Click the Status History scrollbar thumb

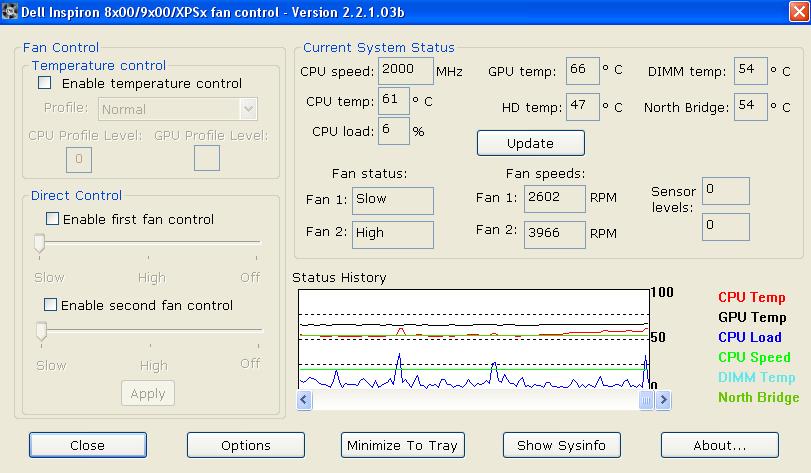(x=647, y=400)
